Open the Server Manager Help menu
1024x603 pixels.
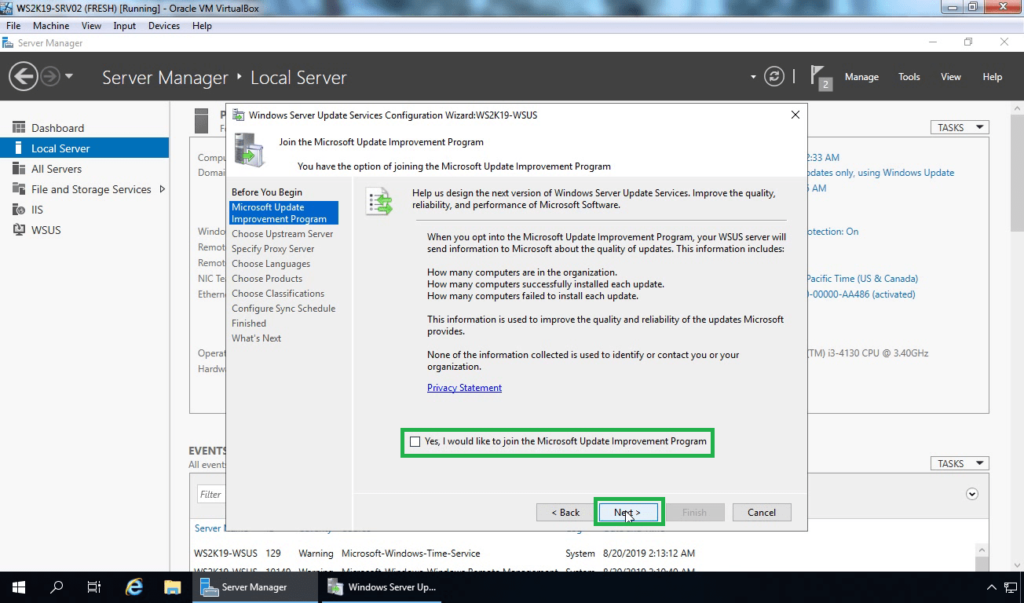point(992,76)
